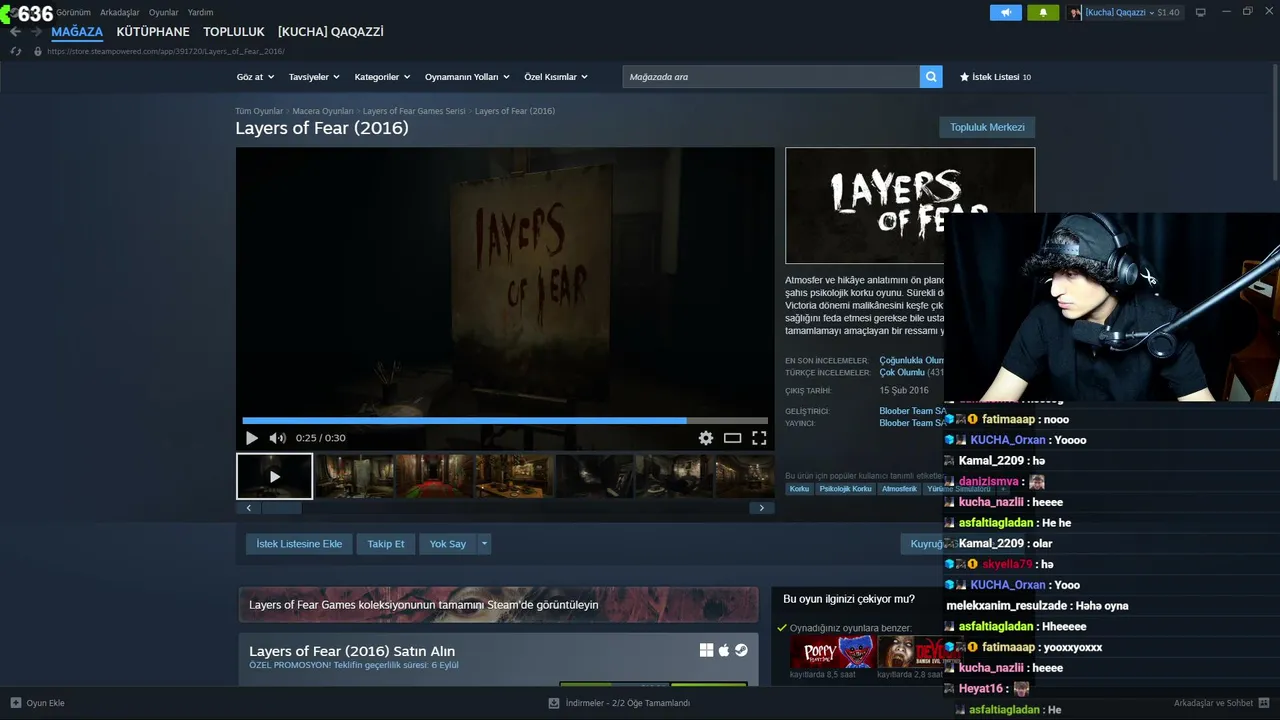Image resolution: width=1280 pixels, height=720 pixels.
Task: Open the İstek Listesi wishlist link
Action: 995,77
